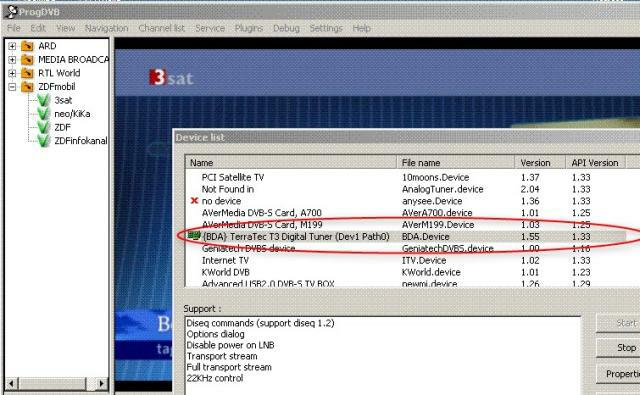The height and width of the screenshot is (395, 640).
Task: Click the channel tree's right scroll arrow
Action: tap(101, 384)
